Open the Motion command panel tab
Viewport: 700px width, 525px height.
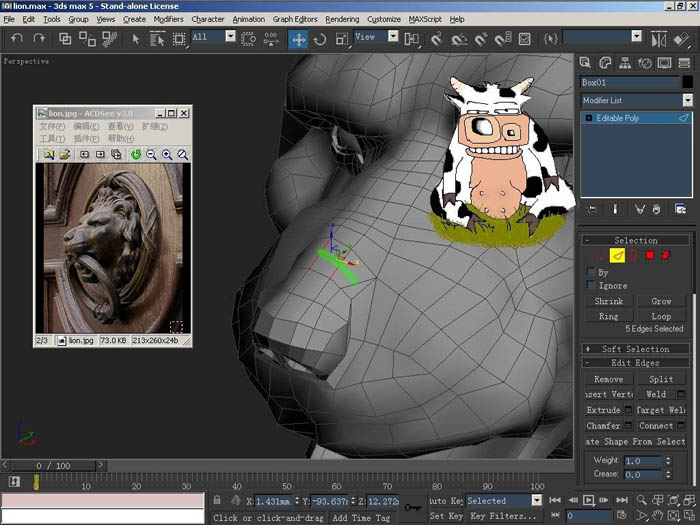coord(645,63)
